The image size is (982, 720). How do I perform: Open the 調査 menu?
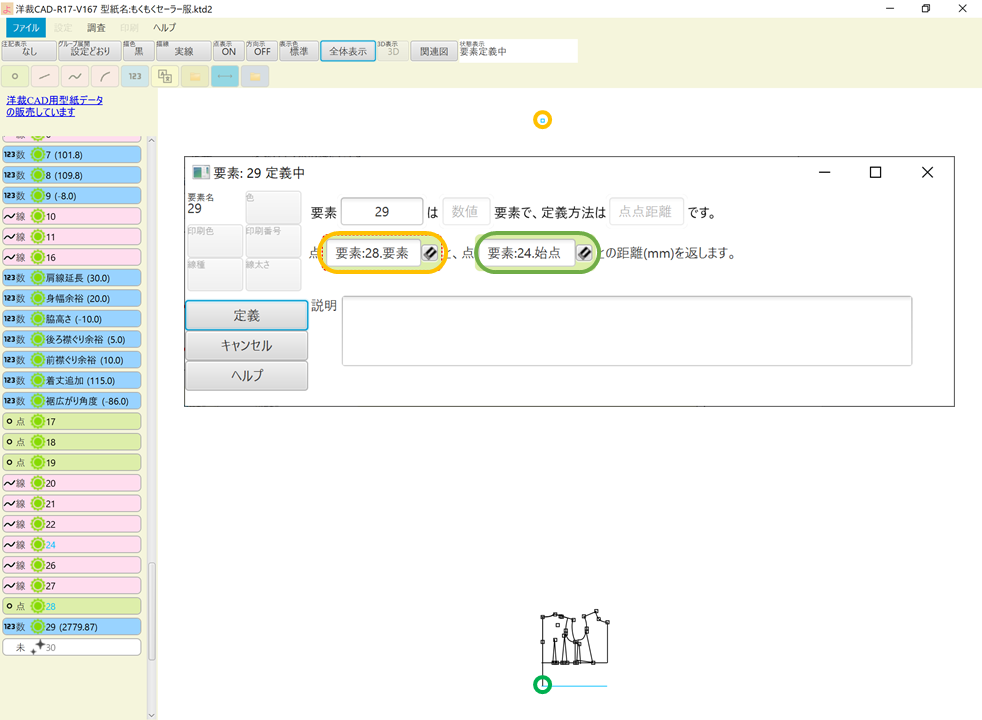95,27
